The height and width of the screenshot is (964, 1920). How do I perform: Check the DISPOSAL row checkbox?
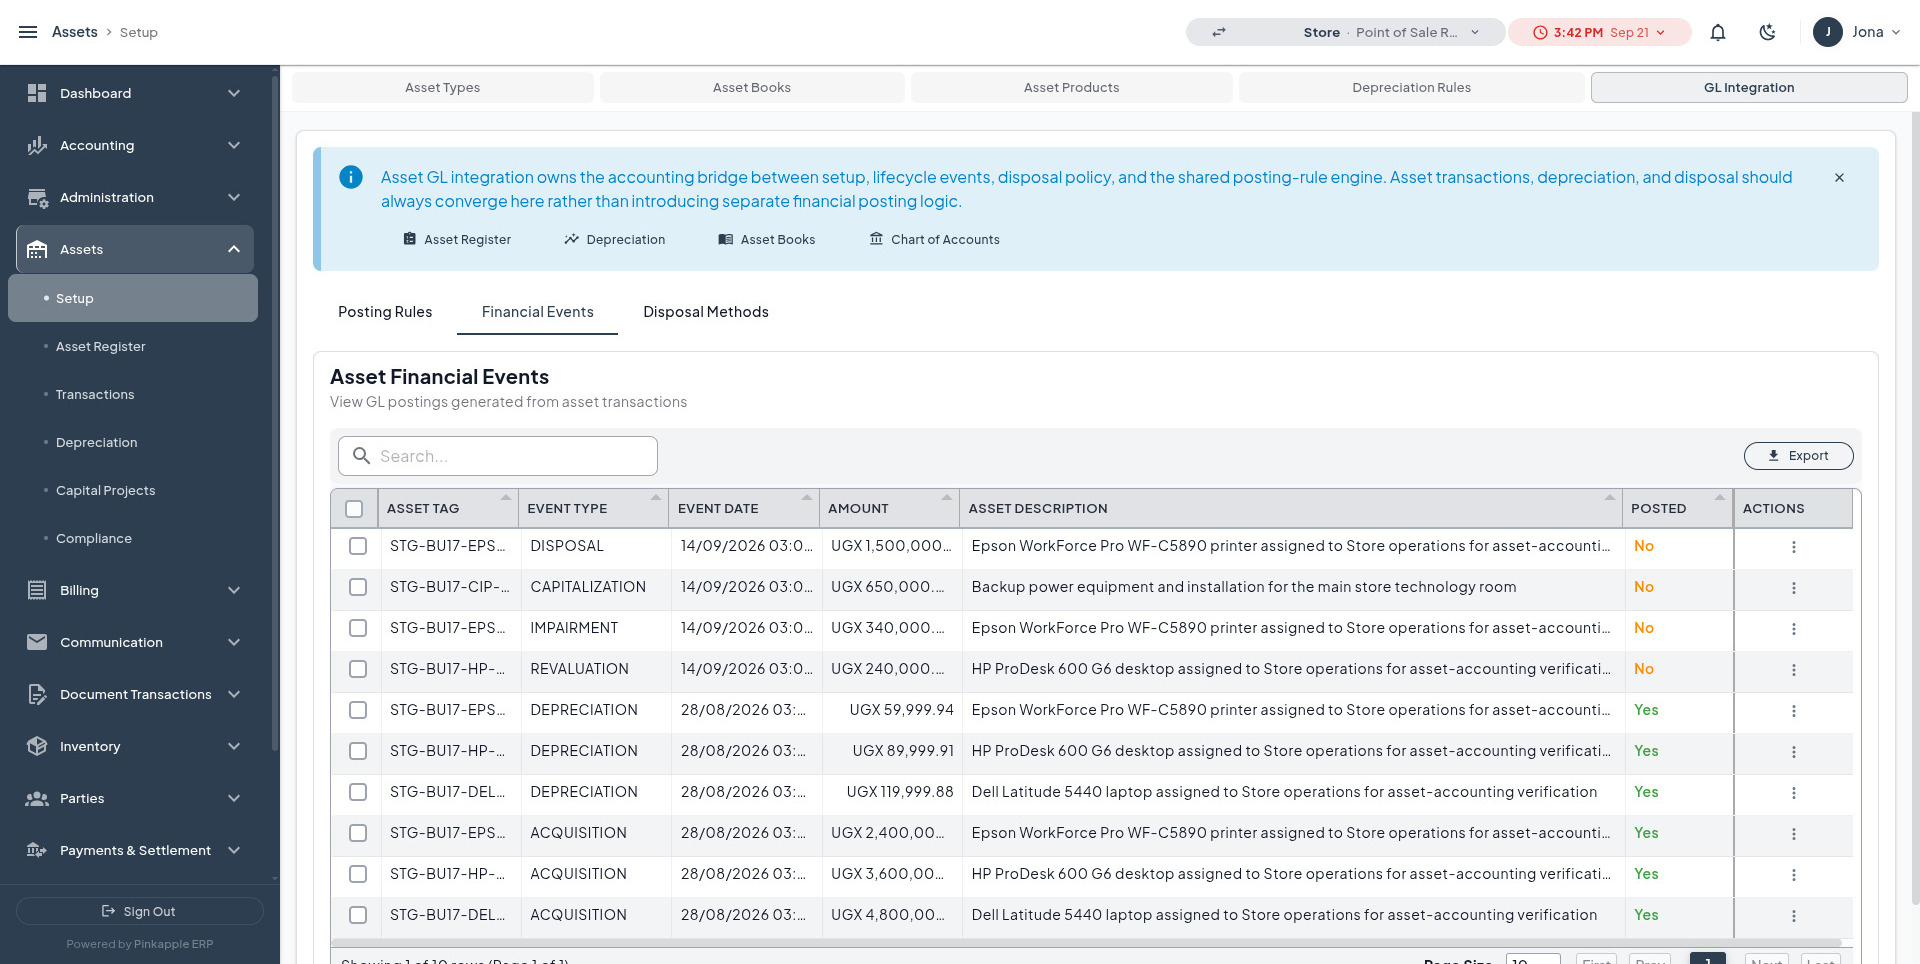pyautogui.click(x=358, y=546)
